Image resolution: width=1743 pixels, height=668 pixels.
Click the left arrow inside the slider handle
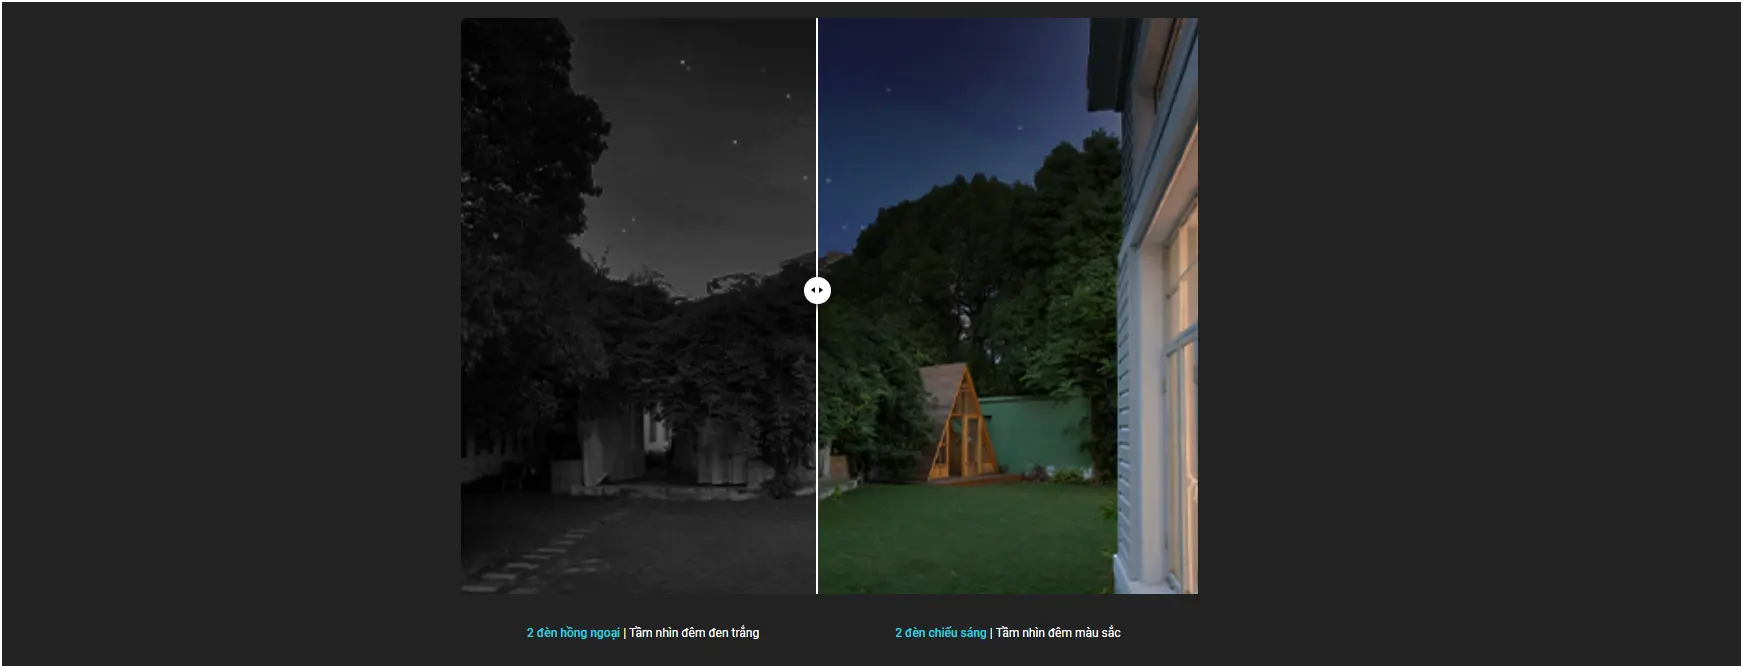coord(813,290)
